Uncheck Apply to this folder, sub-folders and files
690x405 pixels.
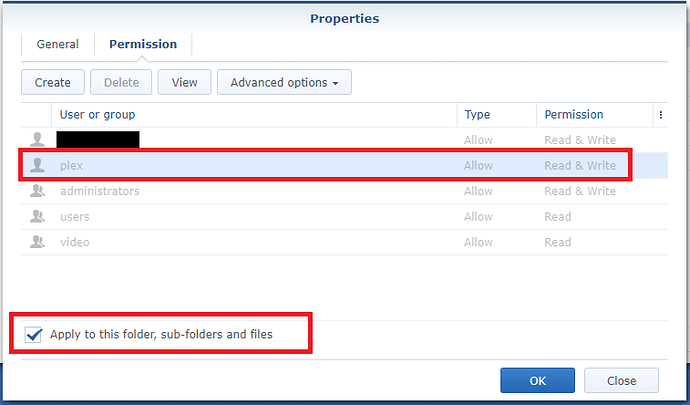(35, 335)
